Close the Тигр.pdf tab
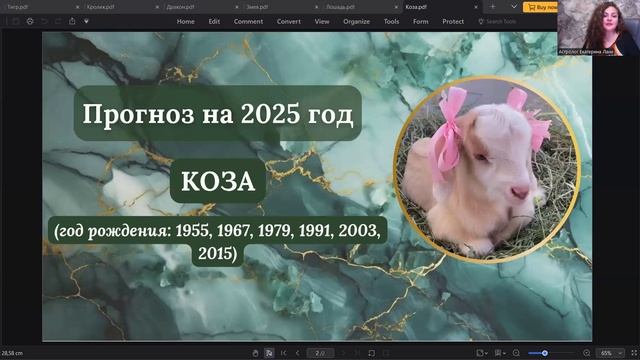Viewport: 640px width, 360px height. click(78, 7)
